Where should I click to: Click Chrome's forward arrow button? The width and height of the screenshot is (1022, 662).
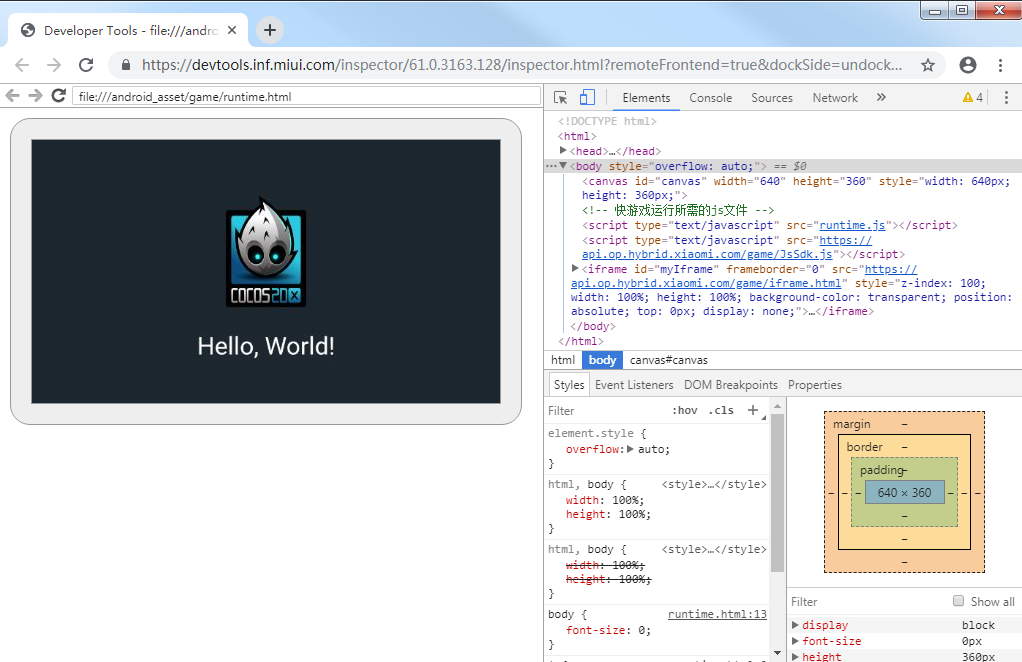[x=54, y=65]
